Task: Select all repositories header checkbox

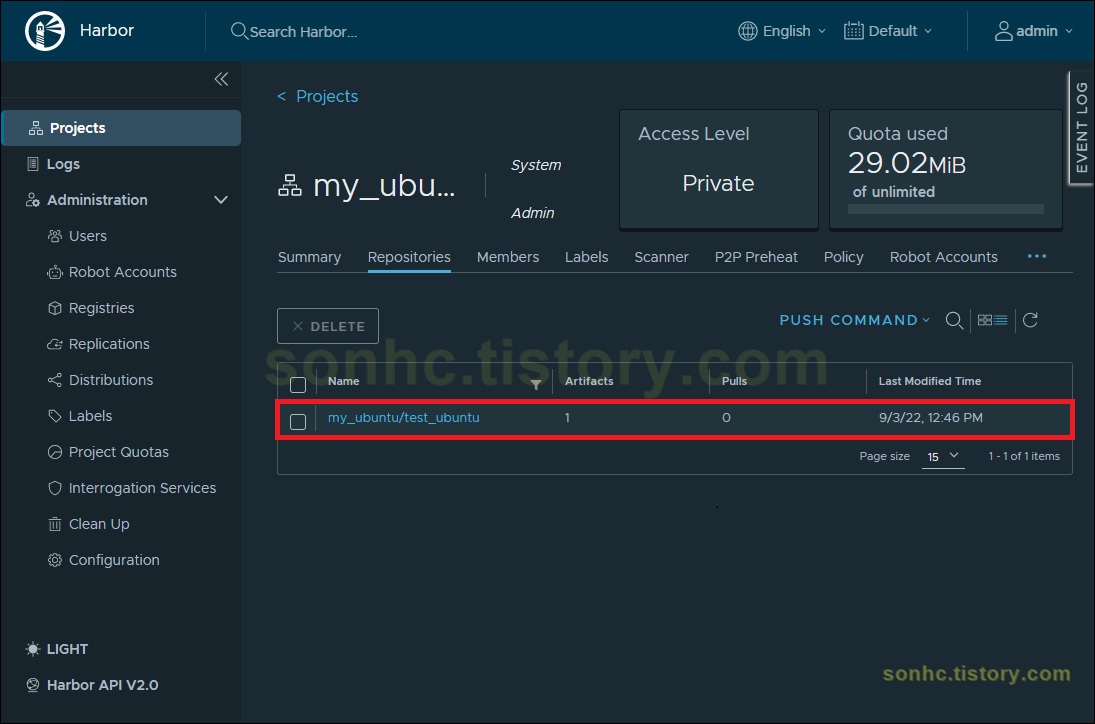Action: click(x=298, y=385)
